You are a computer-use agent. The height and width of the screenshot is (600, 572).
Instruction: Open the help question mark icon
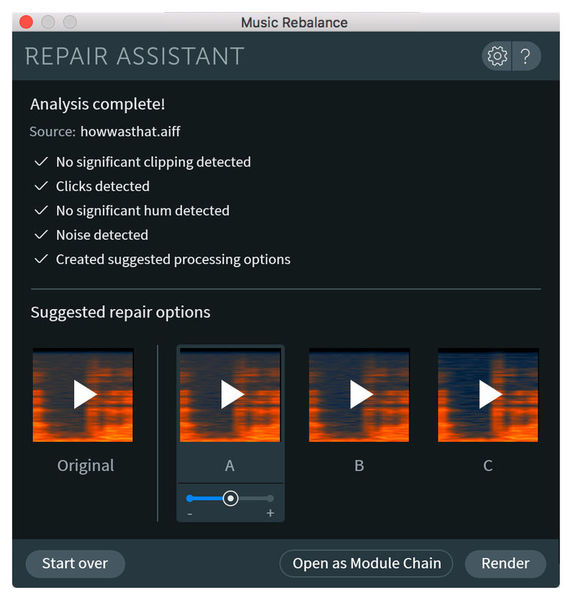coord(526,56)
